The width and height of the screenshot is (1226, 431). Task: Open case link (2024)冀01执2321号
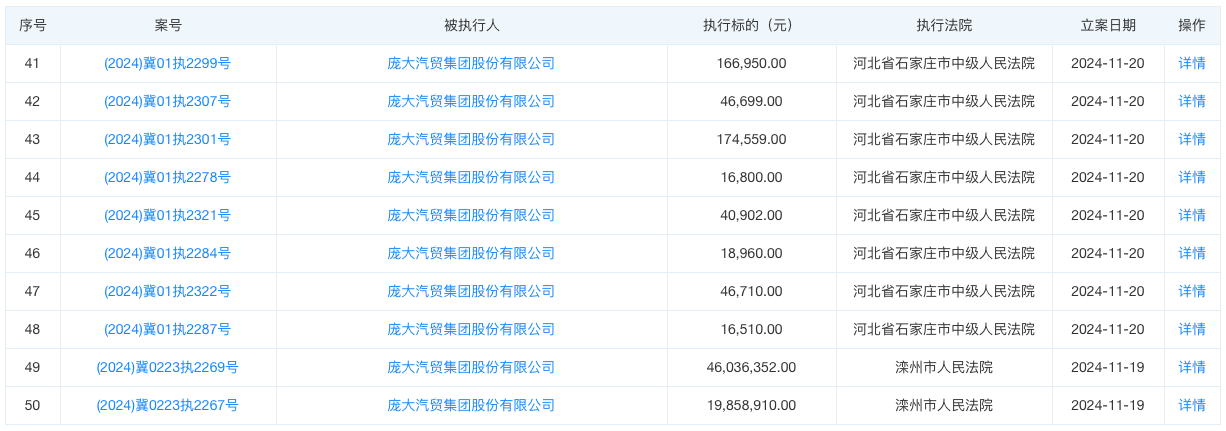tap(167, 215)
